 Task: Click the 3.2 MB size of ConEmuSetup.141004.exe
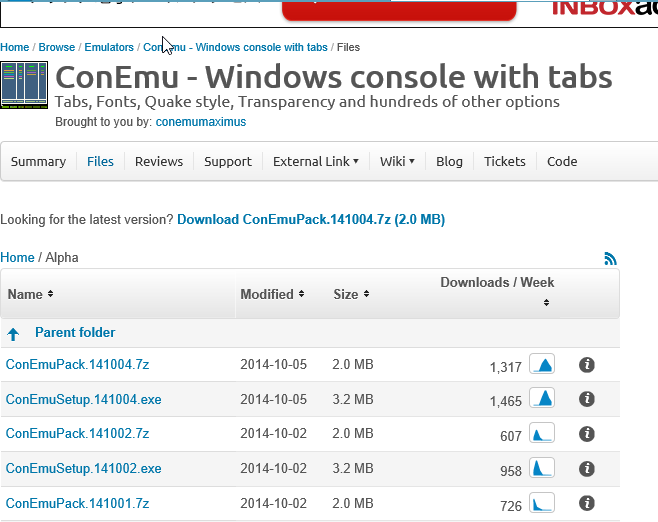click(x=353, y=399)
